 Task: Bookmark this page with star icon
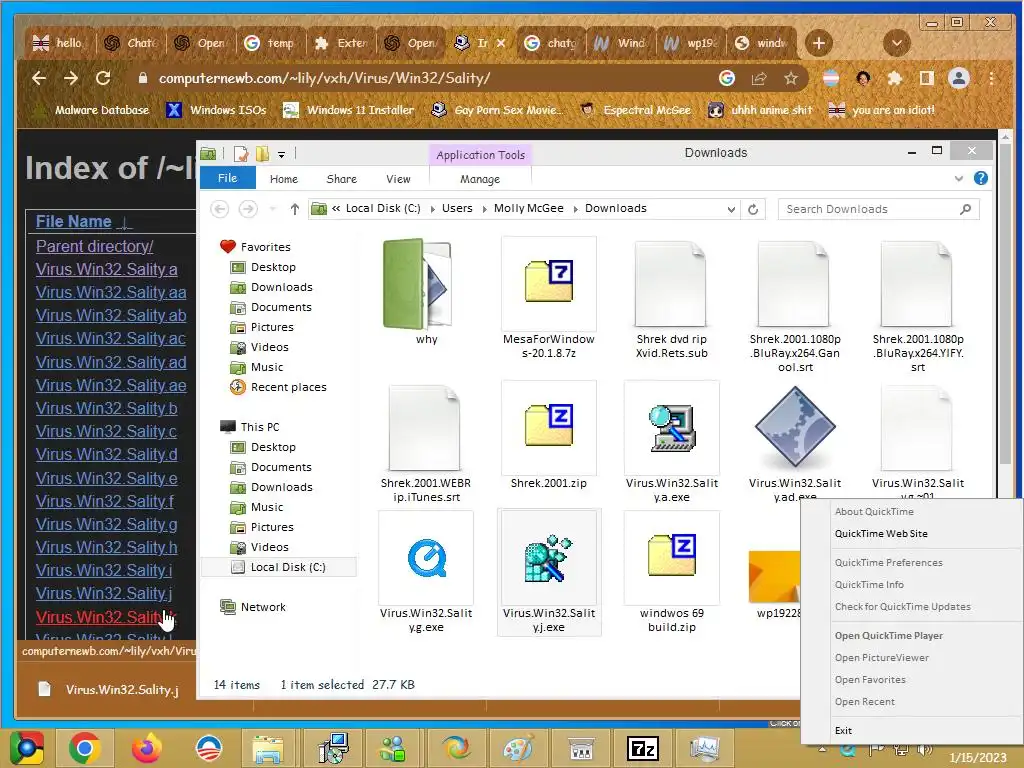click(x=791, y=79)
